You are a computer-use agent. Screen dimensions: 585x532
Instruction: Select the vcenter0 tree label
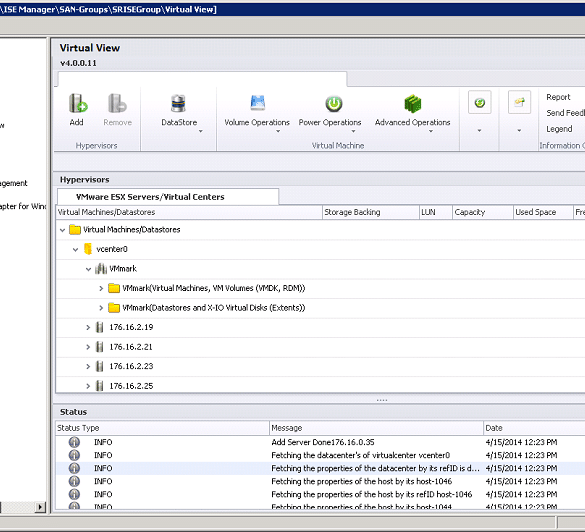pyautogui.click(x=112, y=249)
